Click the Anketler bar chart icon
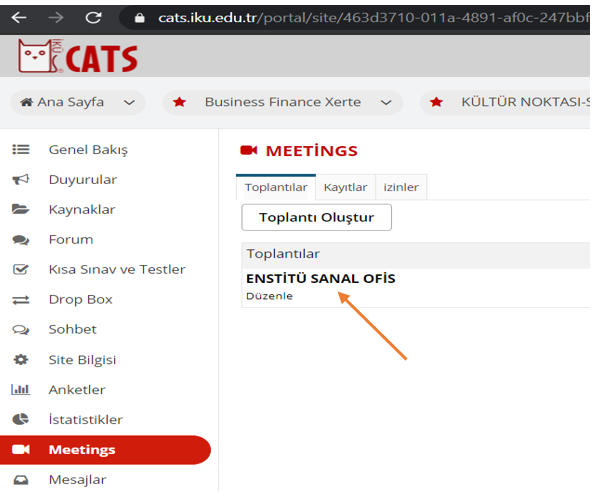The image size is (592, 498). click(x=20, y=389)
